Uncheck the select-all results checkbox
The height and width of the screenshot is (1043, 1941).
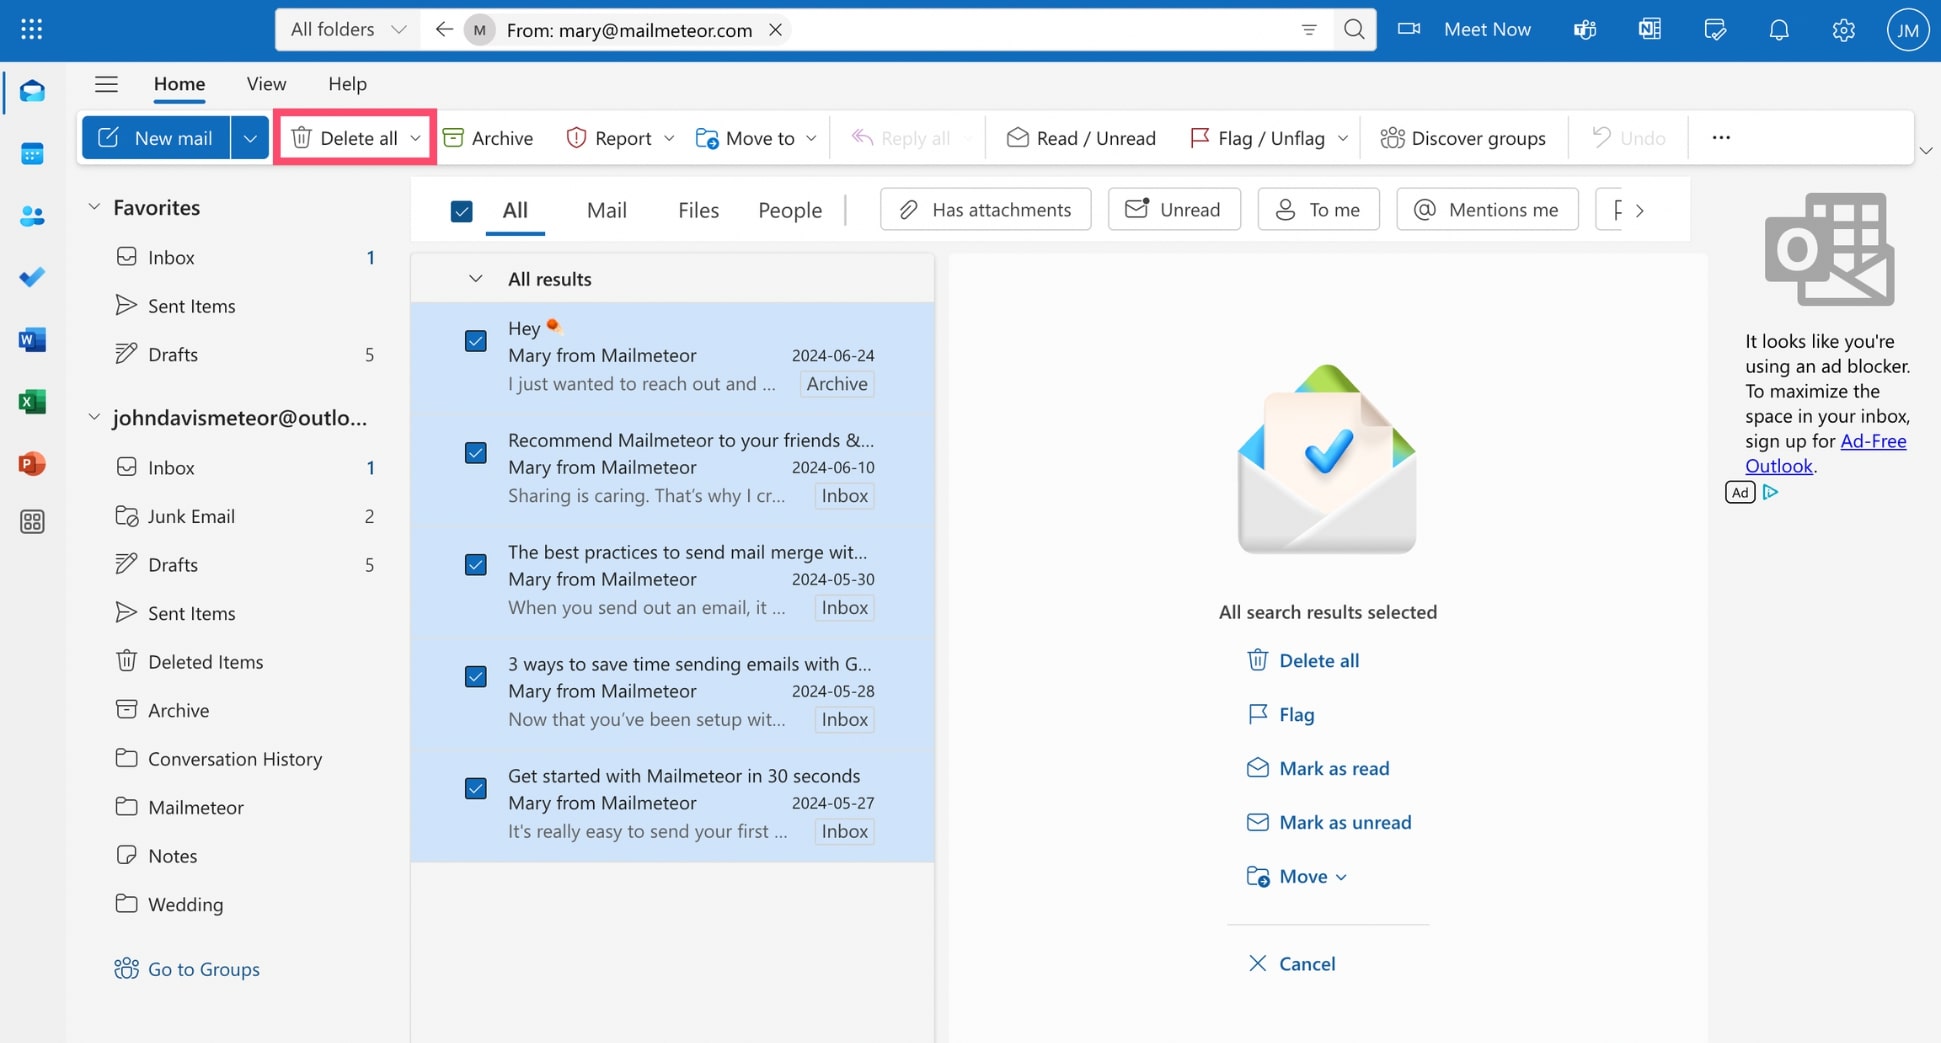pos(461,211)
